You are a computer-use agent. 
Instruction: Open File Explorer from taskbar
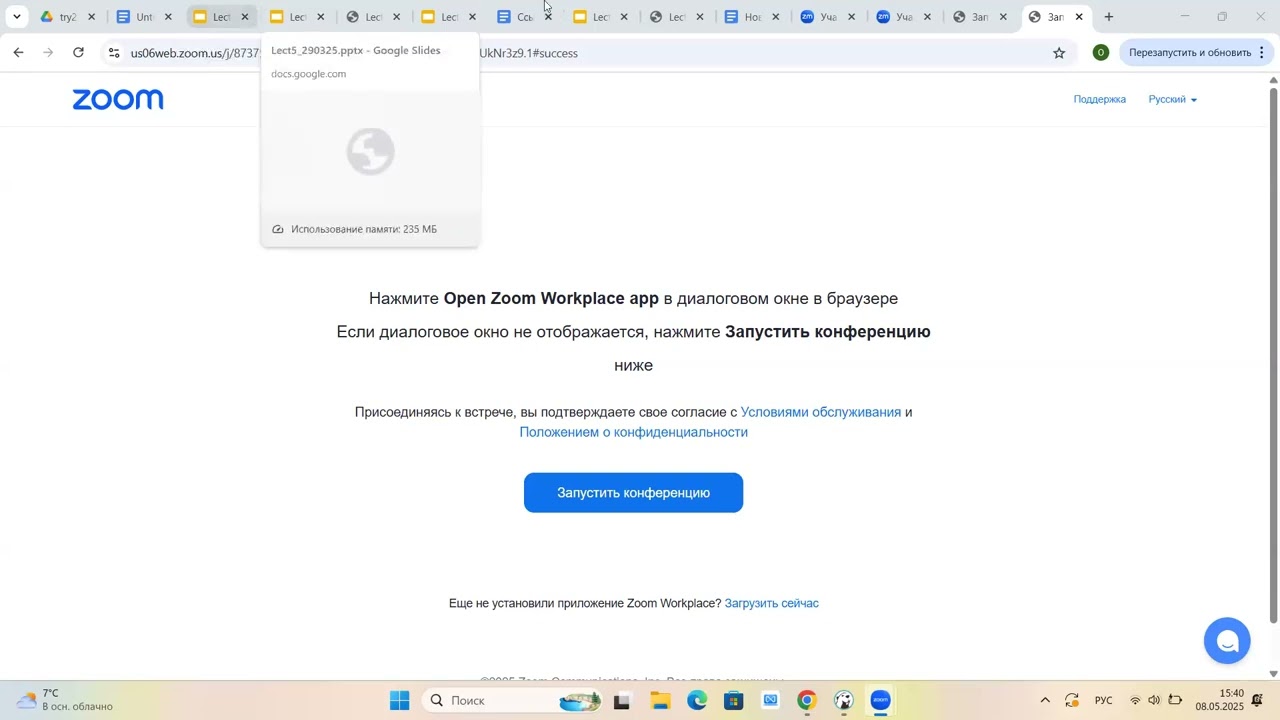[660, 701]
